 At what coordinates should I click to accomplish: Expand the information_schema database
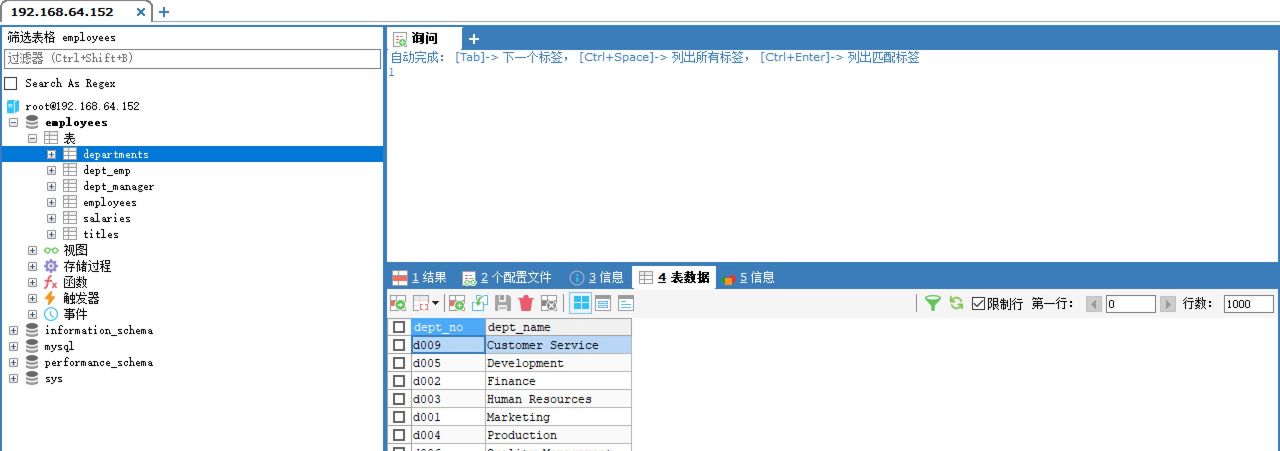(x=13, y=330)
